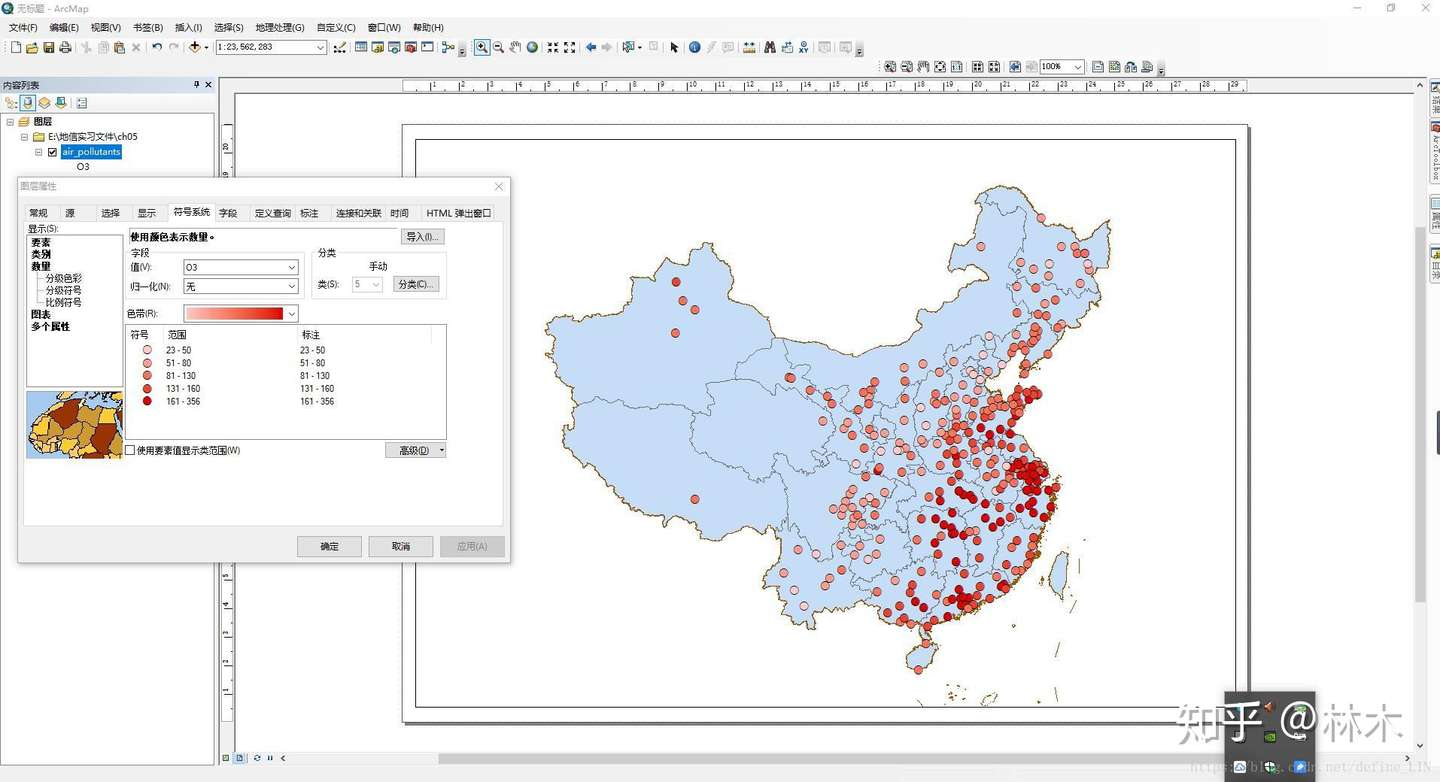The width and height of the screenshot is (1440, 782).
Task: Open the ModelBuilder icon
Action: (x=447, y=47)
